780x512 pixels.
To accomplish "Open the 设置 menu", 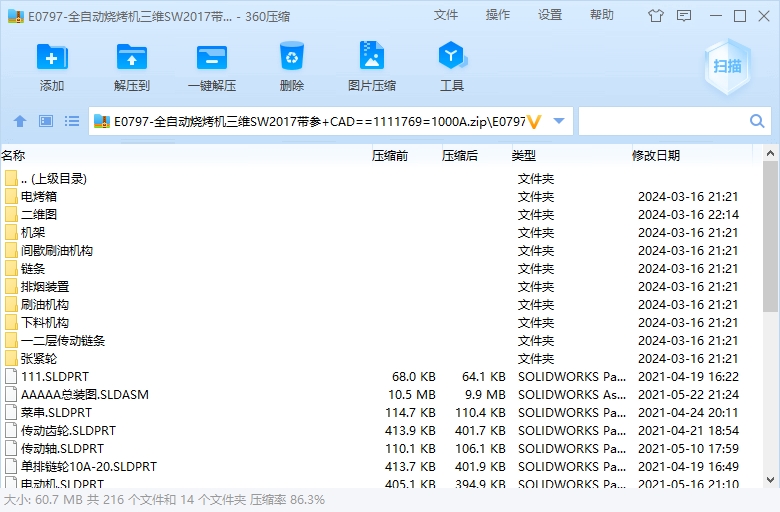I will (550, 15).
